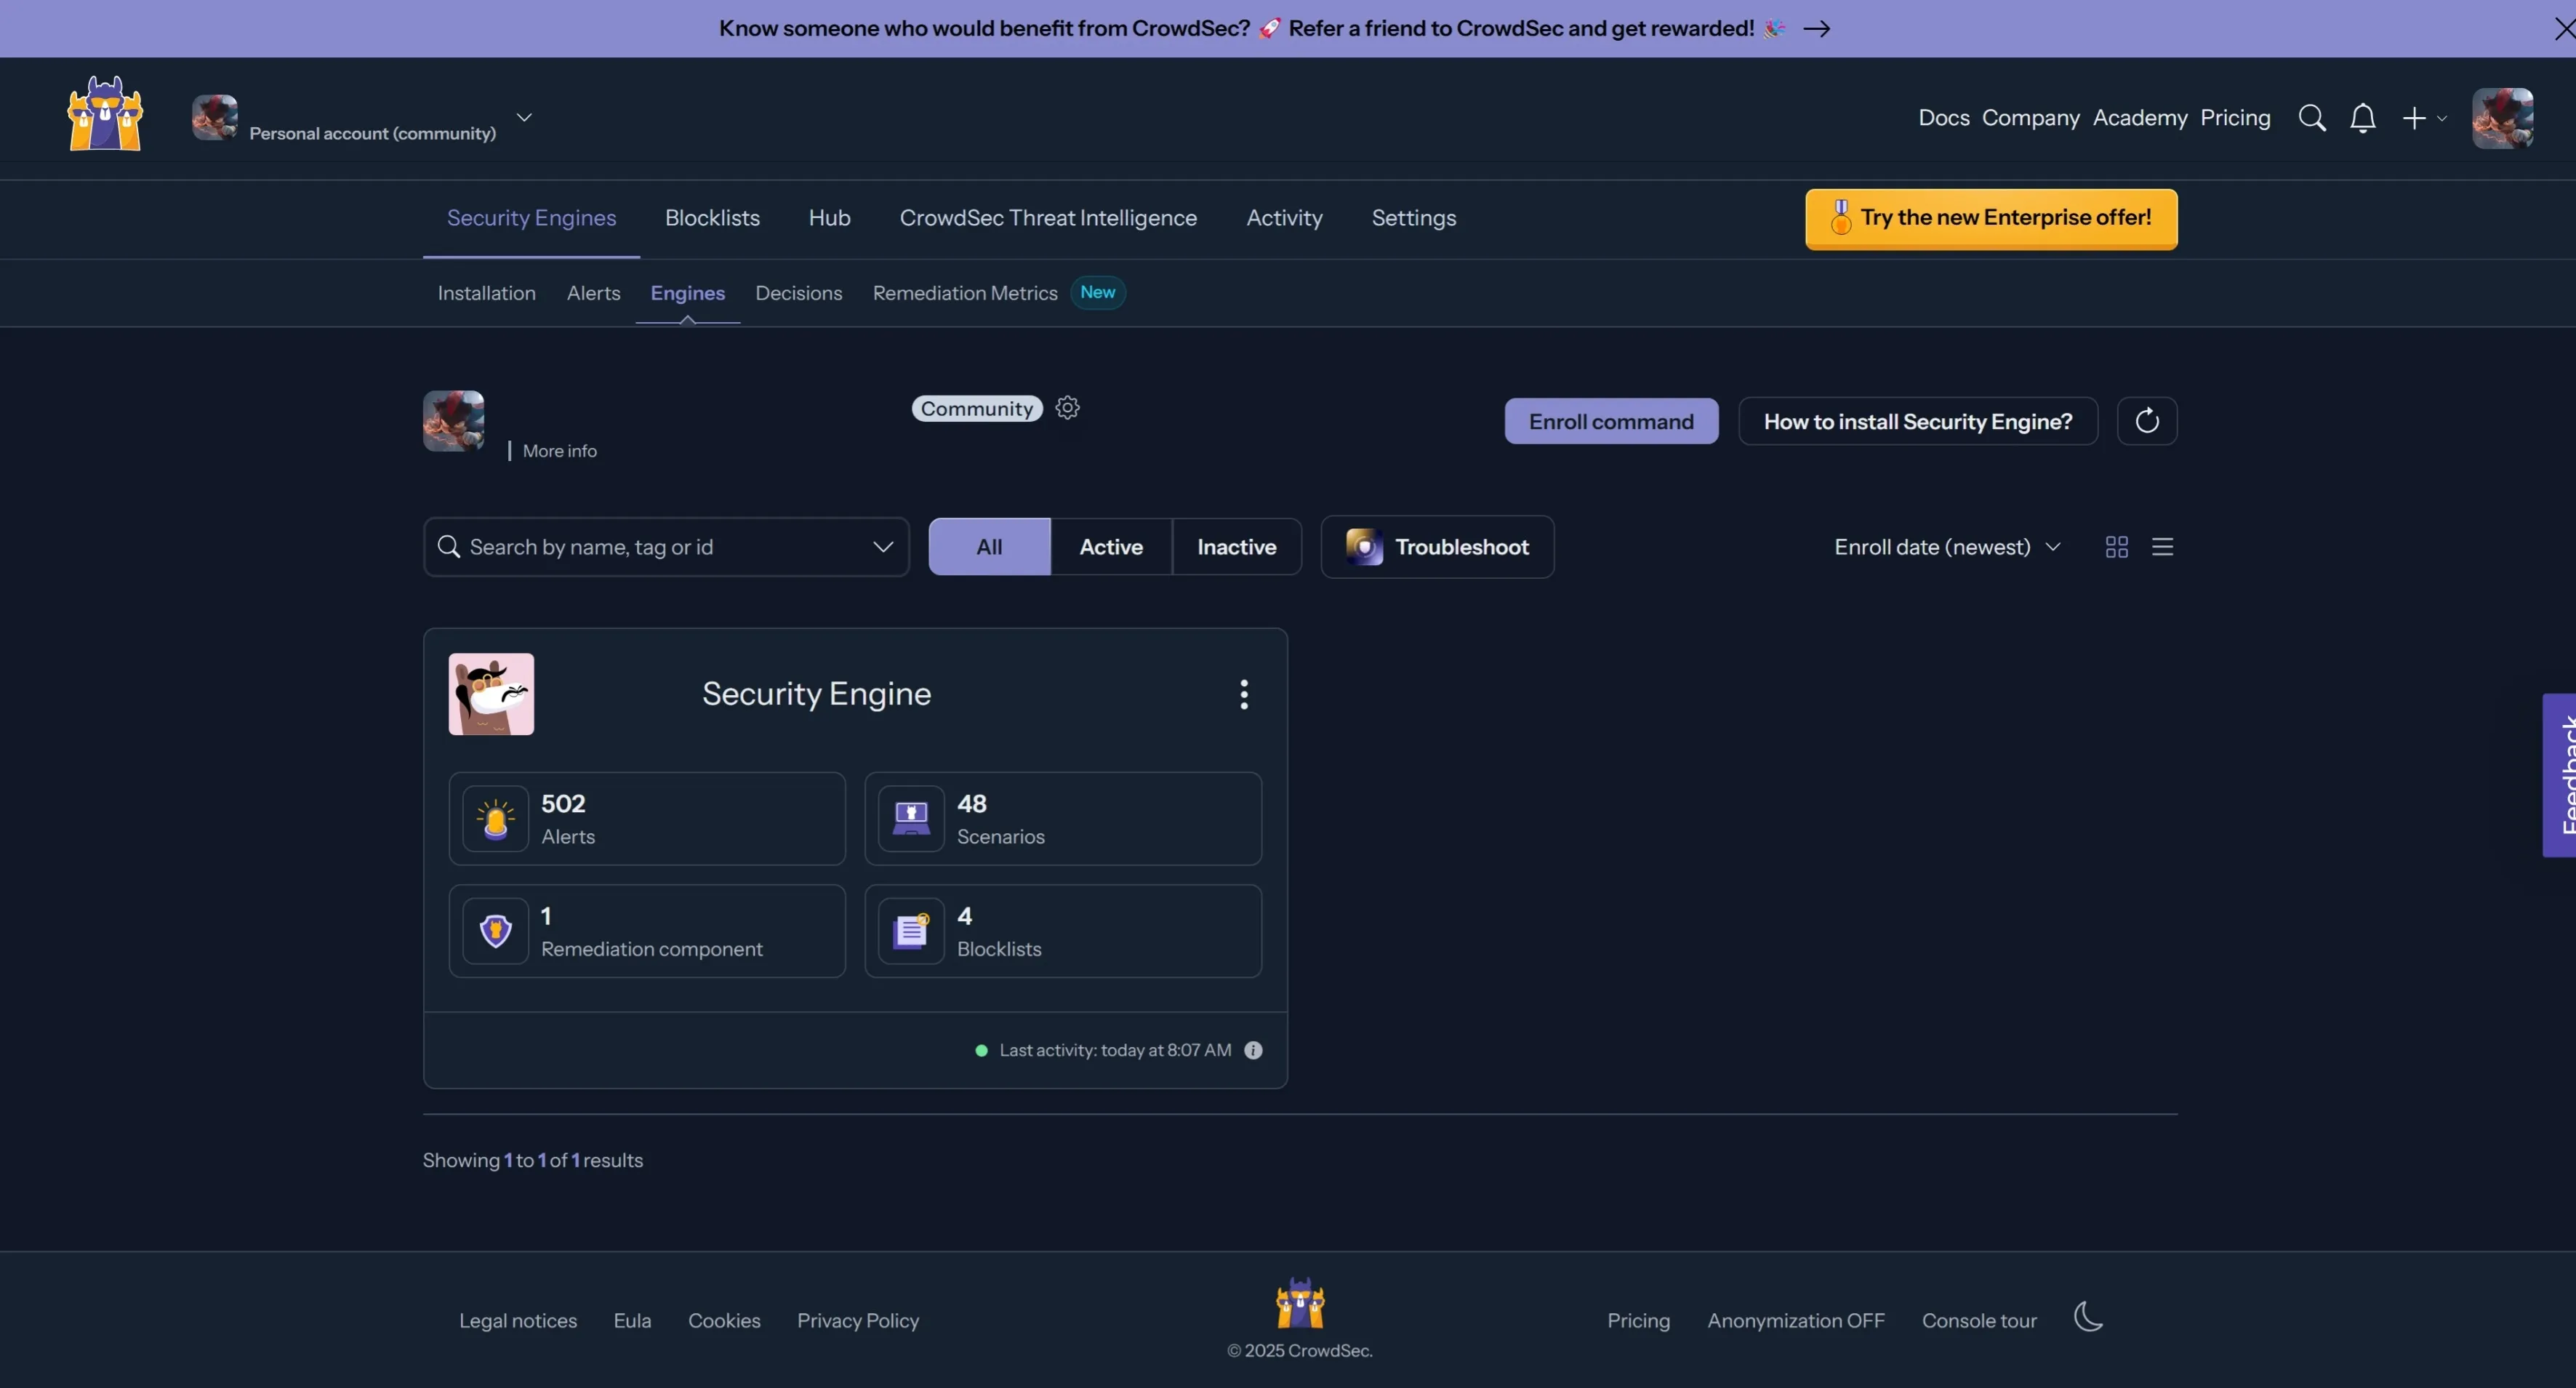This screenshot has width=2576, height=1388.
Task: Click Try the new Enterprise offer!
Action: coord(1990,218)
